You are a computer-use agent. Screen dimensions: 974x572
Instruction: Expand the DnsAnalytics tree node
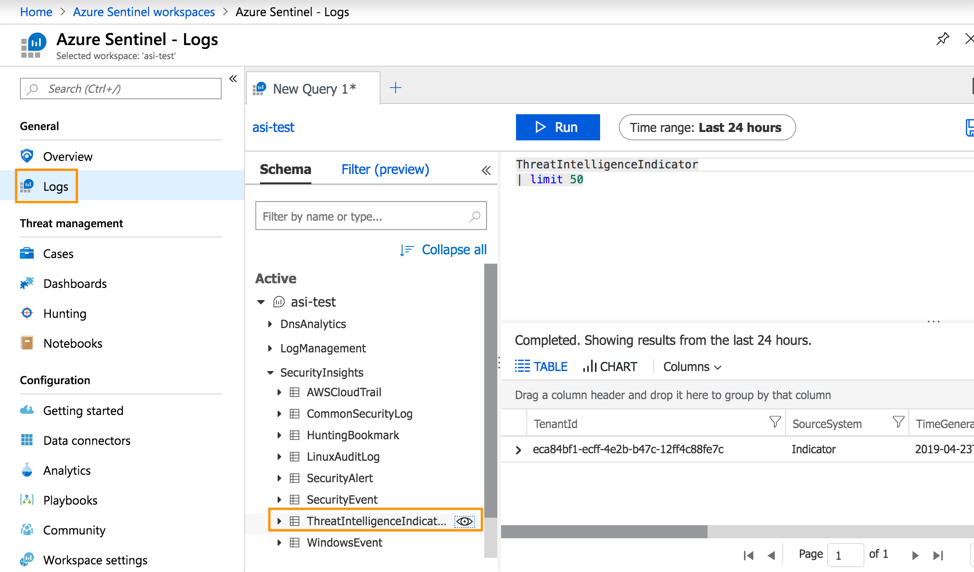point(270,324)
